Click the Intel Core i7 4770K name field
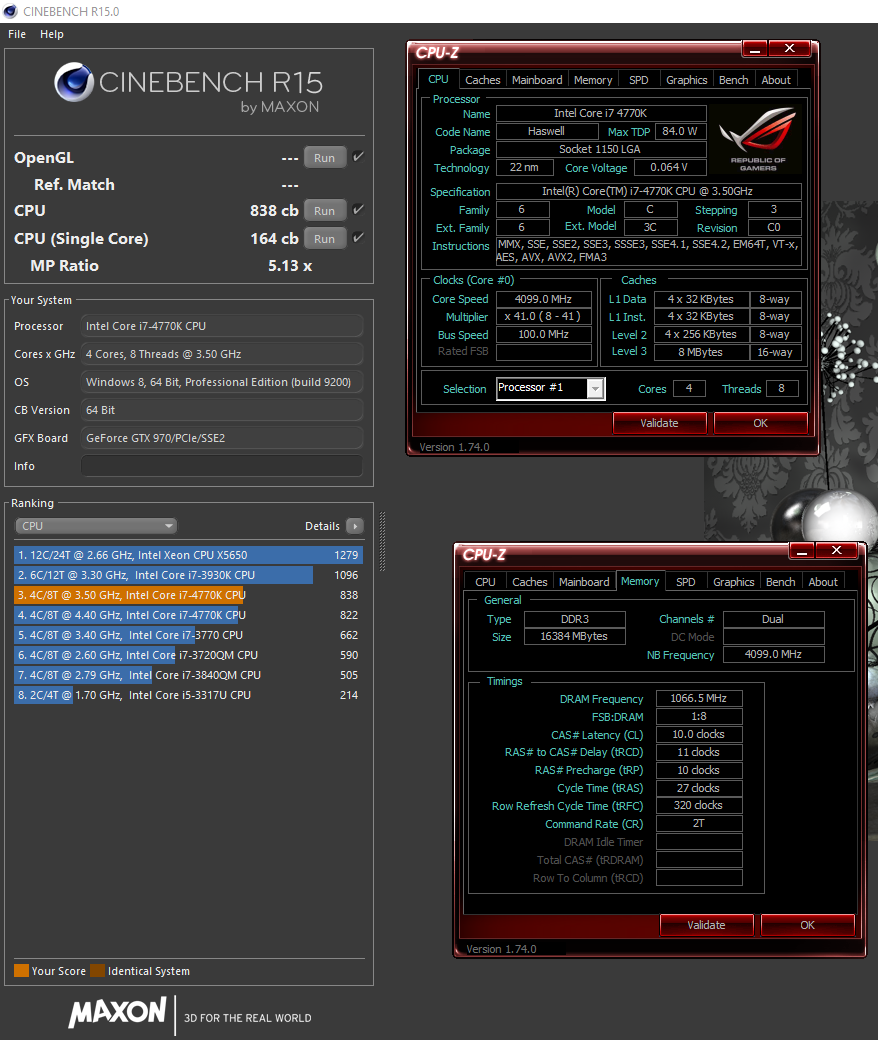 point(601,113)
